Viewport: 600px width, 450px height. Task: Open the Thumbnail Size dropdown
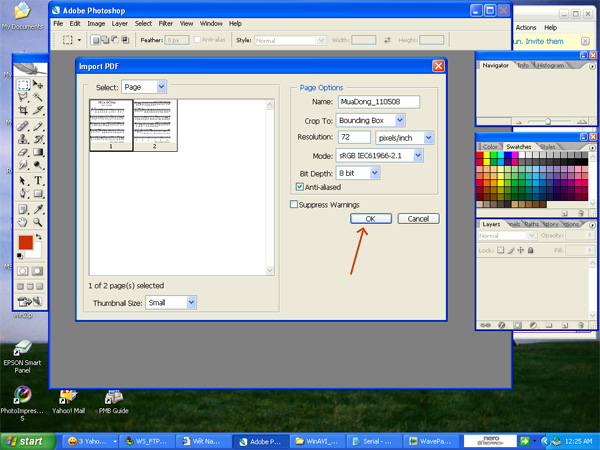171,303
